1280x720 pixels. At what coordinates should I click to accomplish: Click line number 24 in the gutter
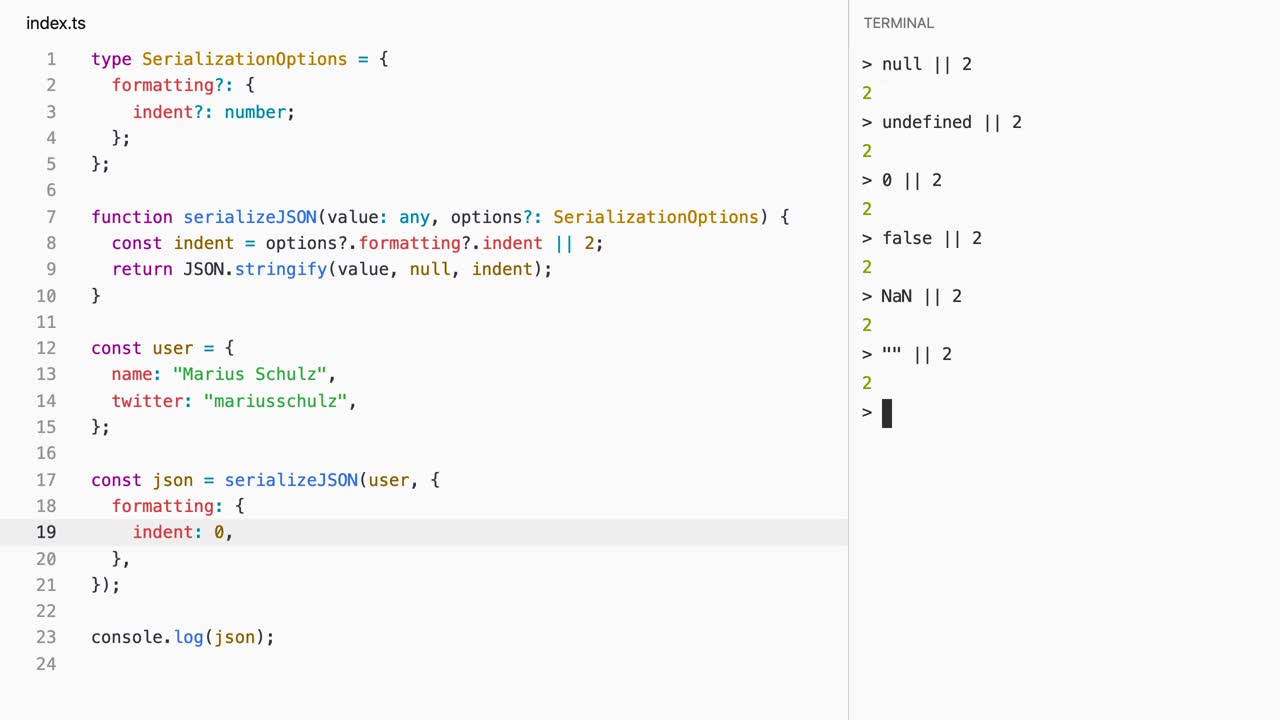(46, 664)
